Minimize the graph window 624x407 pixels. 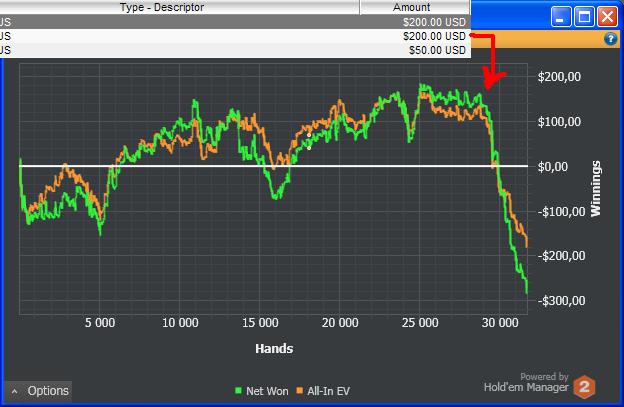pyautogui.click(x=561, y=17)
